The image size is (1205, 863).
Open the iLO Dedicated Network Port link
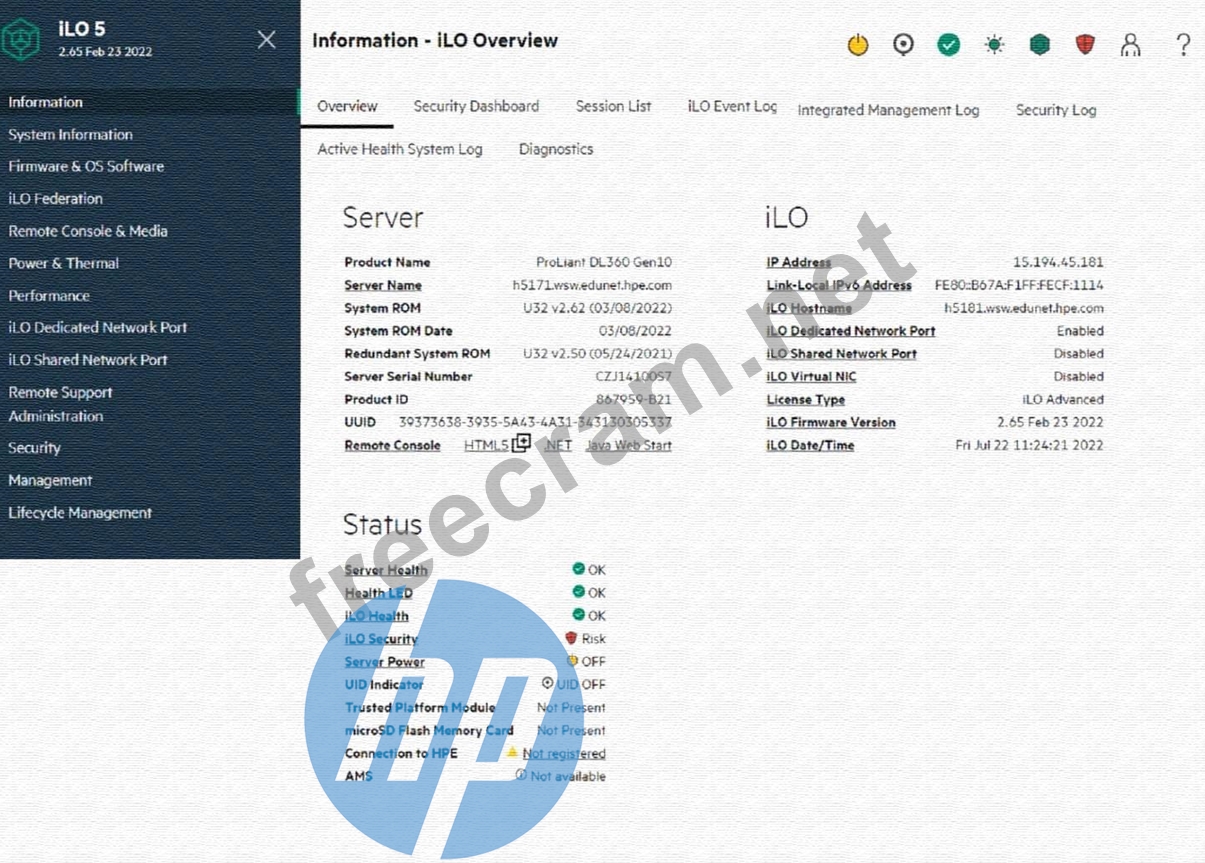coord(851,331)
